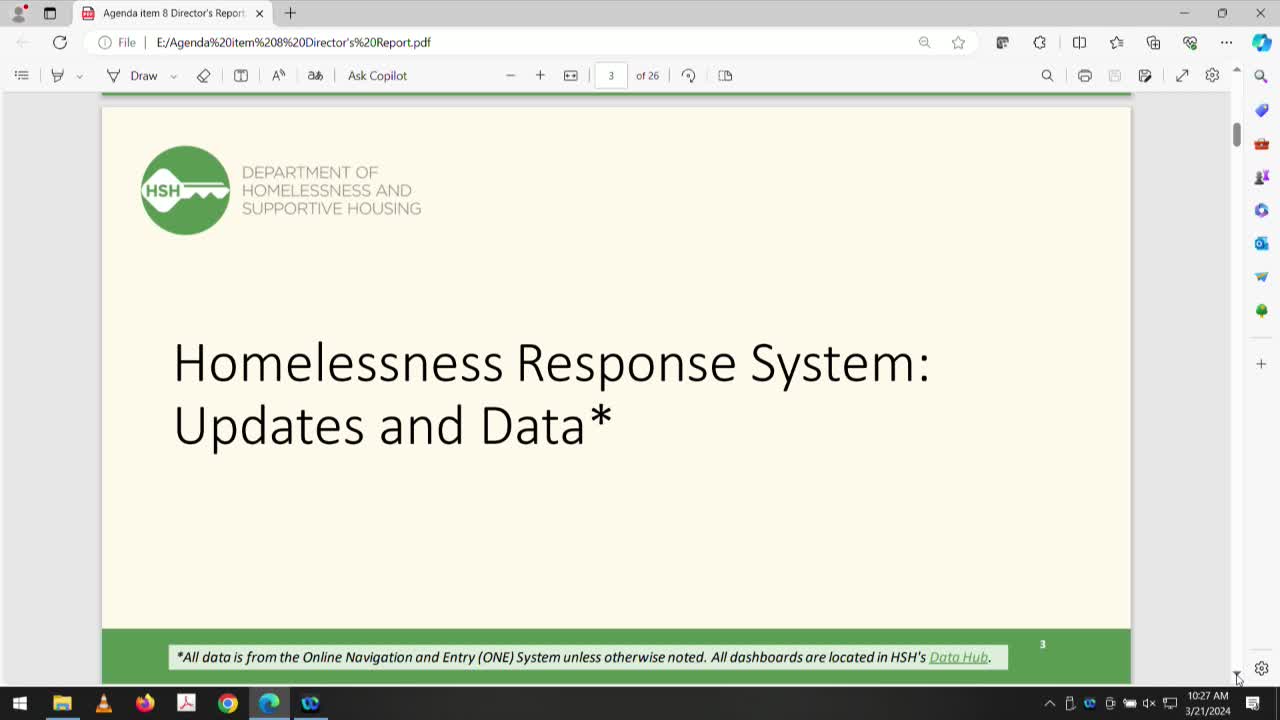
Task: Print the PDF document
Action: 1085,75
